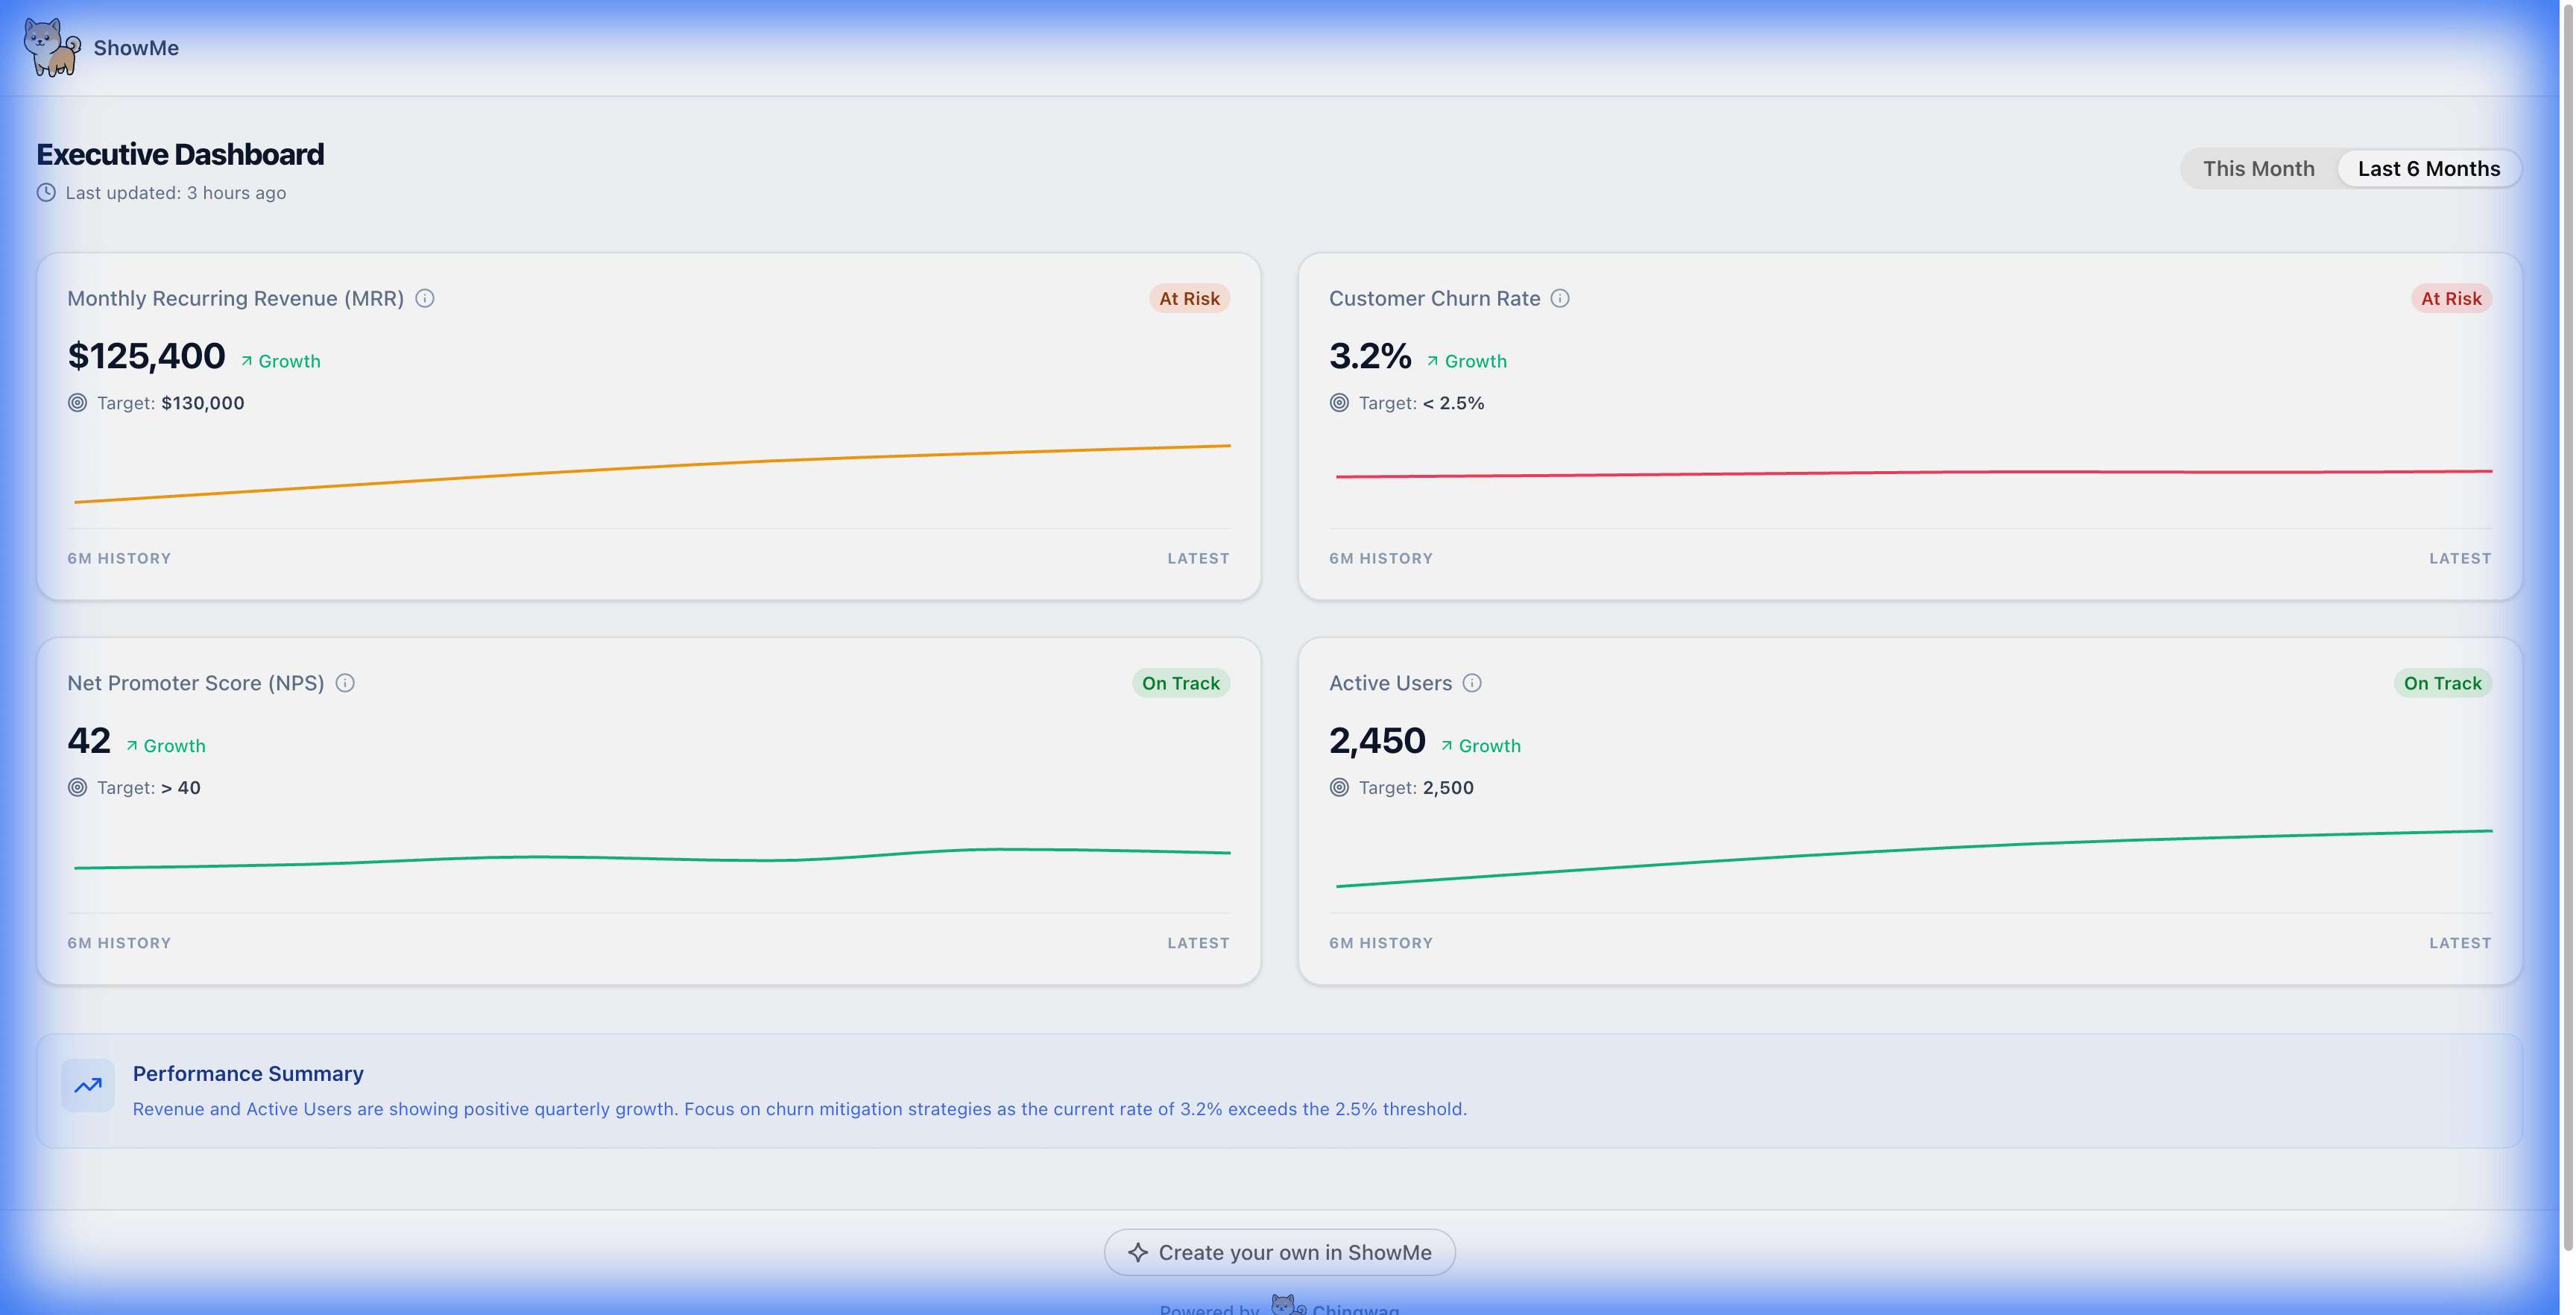
Task: Open the Customer Churn Rate info icon
Action: [x=1561, y=298]
